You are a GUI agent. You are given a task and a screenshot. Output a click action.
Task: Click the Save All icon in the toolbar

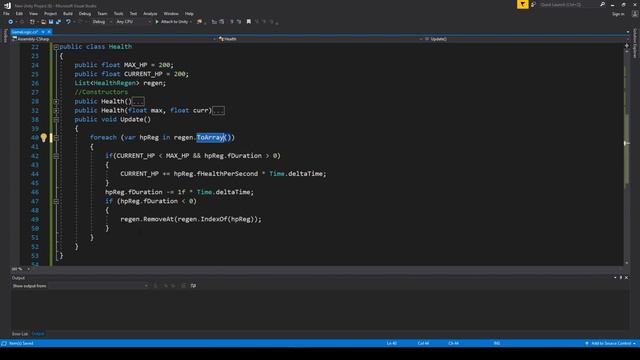coord(58,22)
